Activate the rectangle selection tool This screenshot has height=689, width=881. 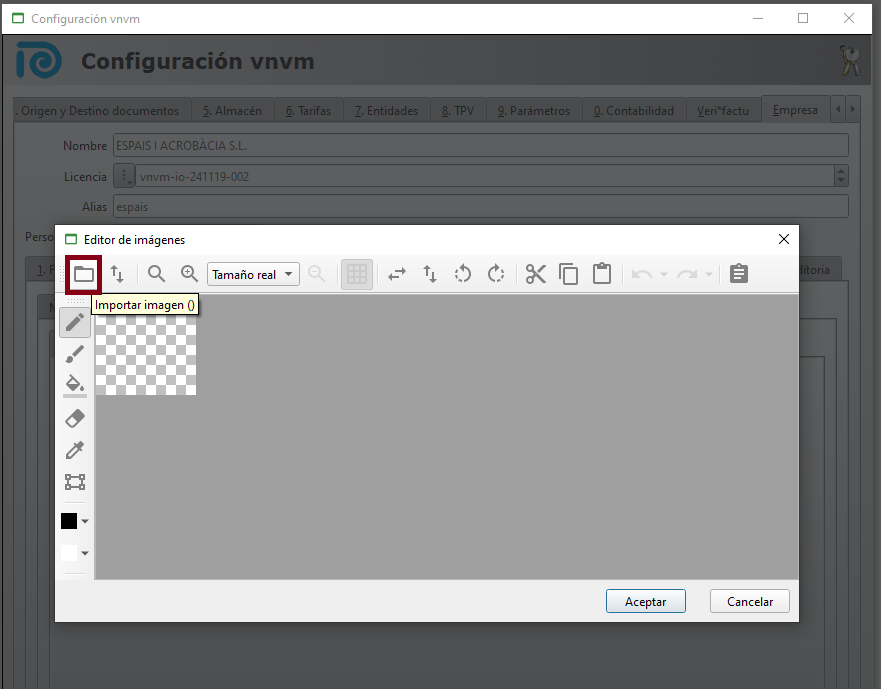(75, 482)
